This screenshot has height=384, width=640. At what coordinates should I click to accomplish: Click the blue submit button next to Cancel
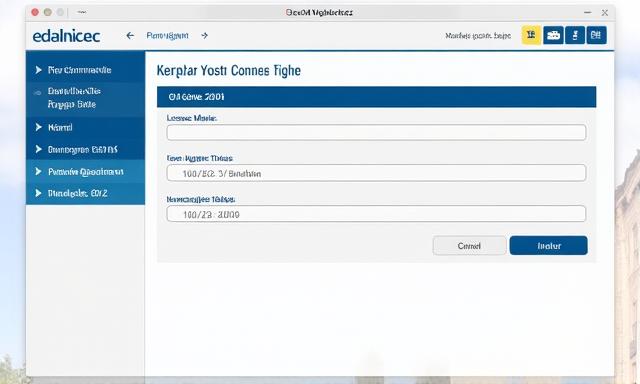549,246
